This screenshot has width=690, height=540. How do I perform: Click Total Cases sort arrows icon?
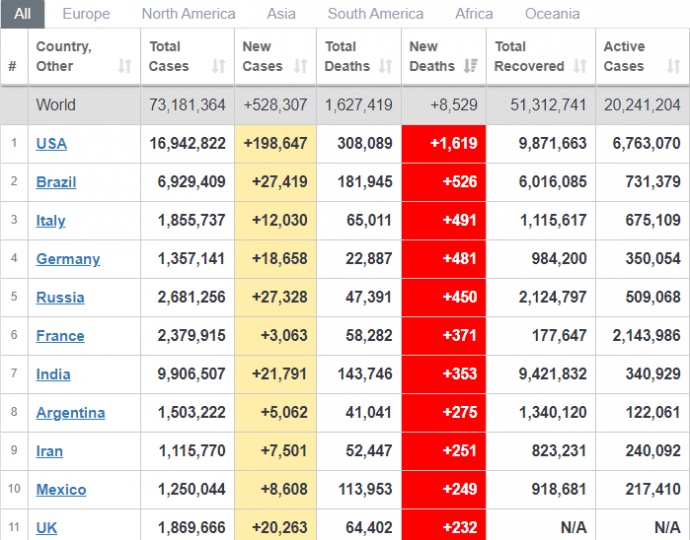pos(218,66)
